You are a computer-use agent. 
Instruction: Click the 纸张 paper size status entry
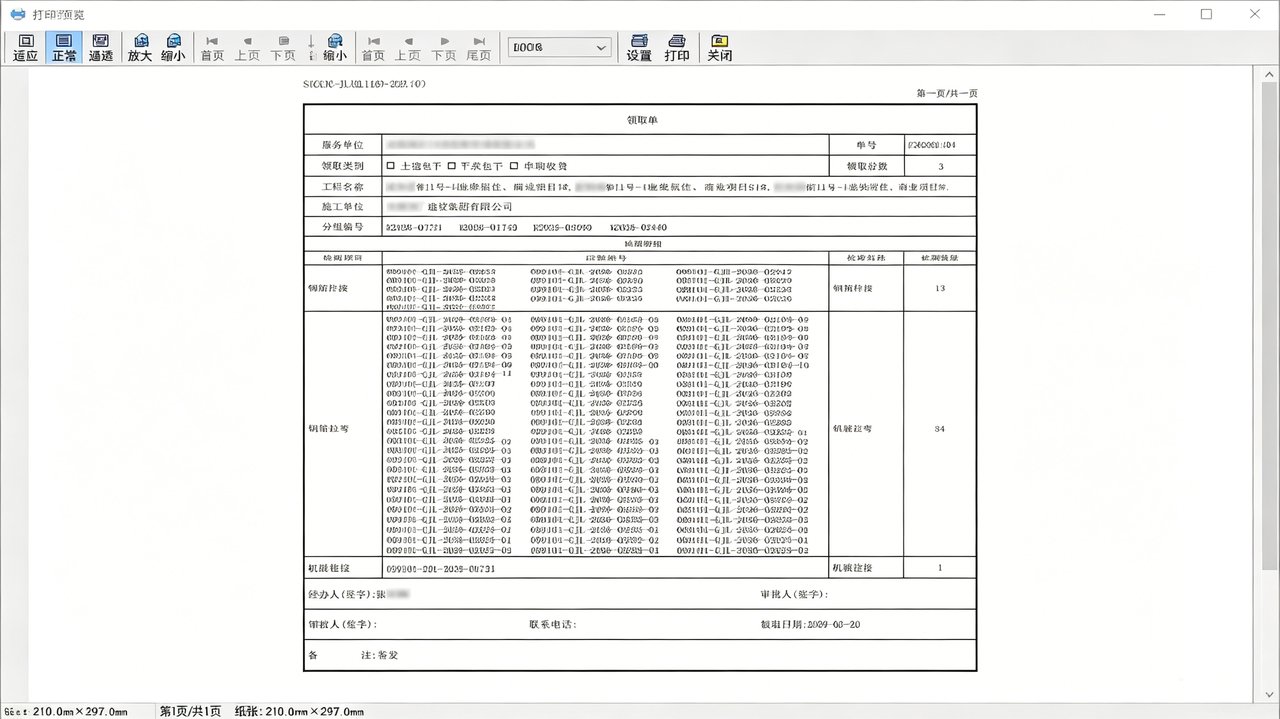[x=299, y=711]
